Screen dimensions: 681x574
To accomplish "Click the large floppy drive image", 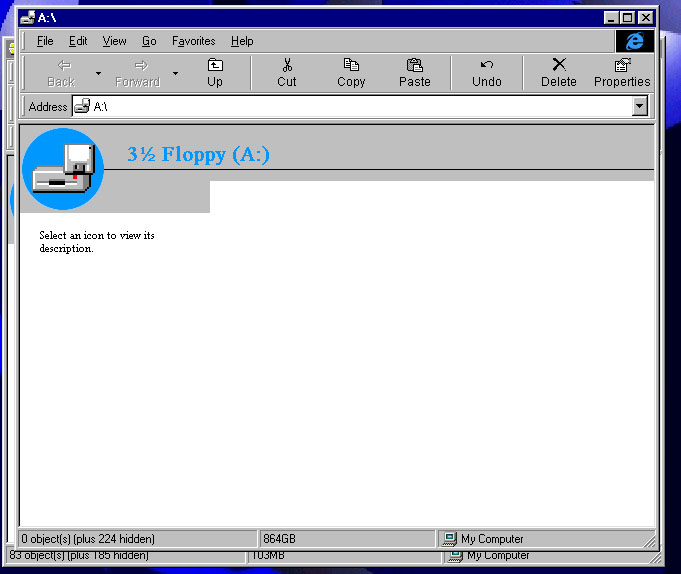I will 63,169.
